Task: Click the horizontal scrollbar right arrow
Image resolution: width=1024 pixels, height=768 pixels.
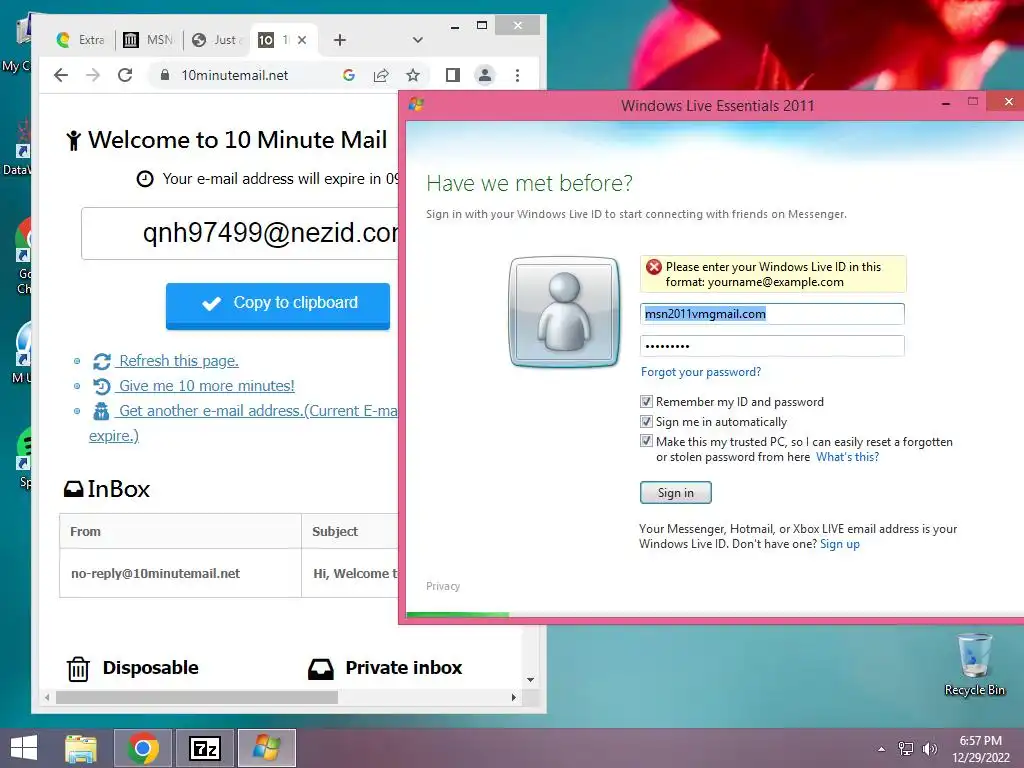Action: click(x=513, y=697)
